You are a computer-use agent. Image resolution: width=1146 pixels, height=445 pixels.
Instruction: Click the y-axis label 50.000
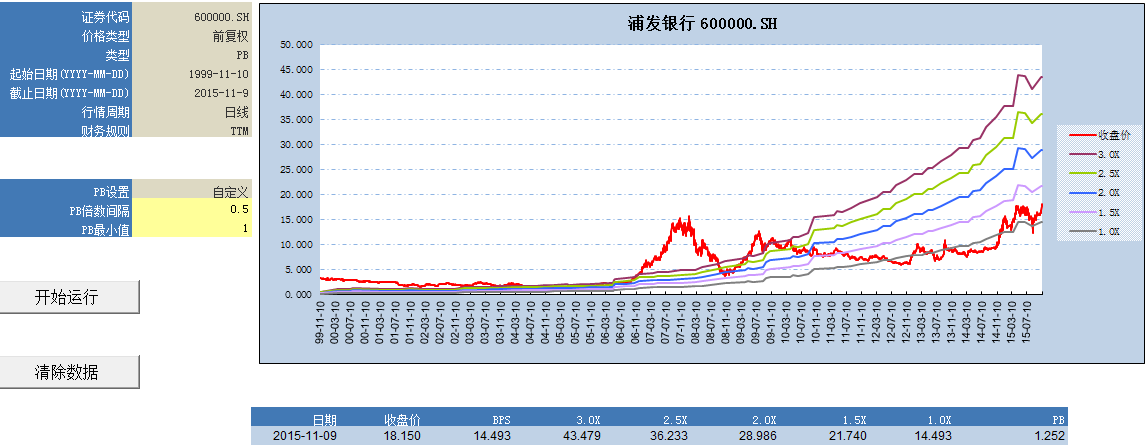(297, 45)
